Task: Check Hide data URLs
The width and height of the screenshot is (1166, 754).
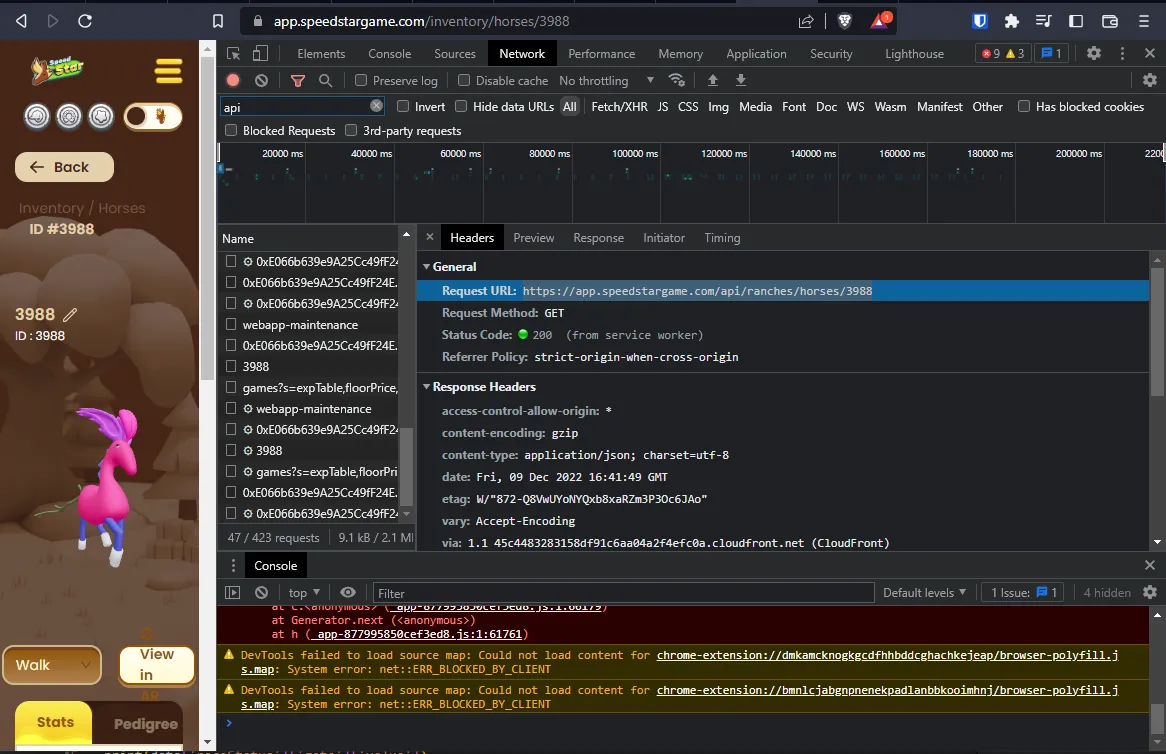Action: pos(461,106)
